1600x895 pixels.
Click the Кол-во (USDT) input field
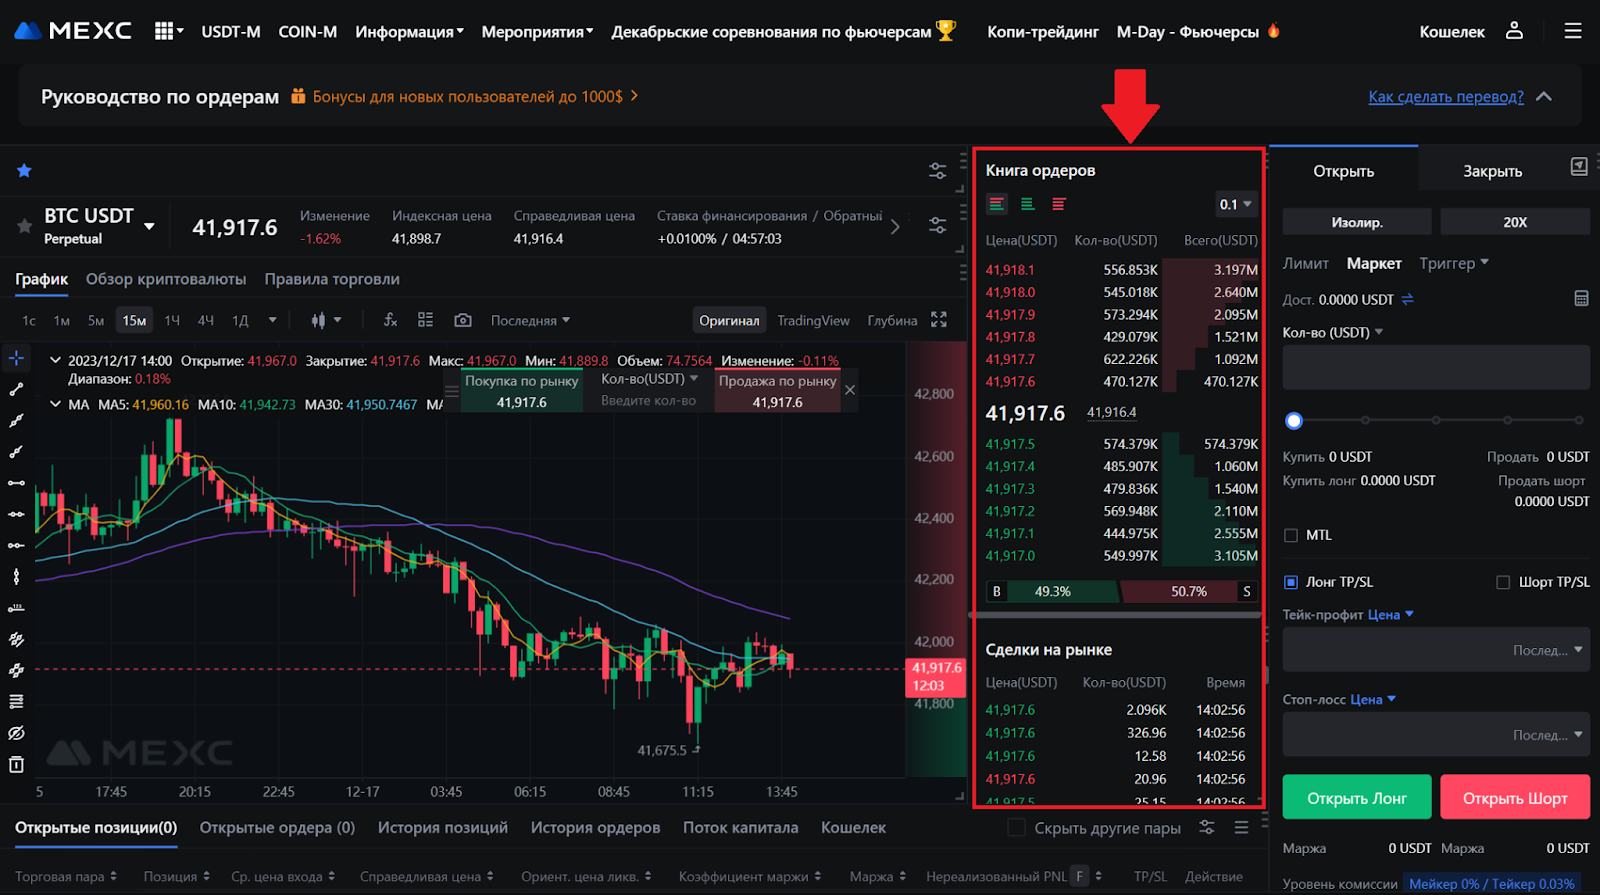[x=1435, y=368]
